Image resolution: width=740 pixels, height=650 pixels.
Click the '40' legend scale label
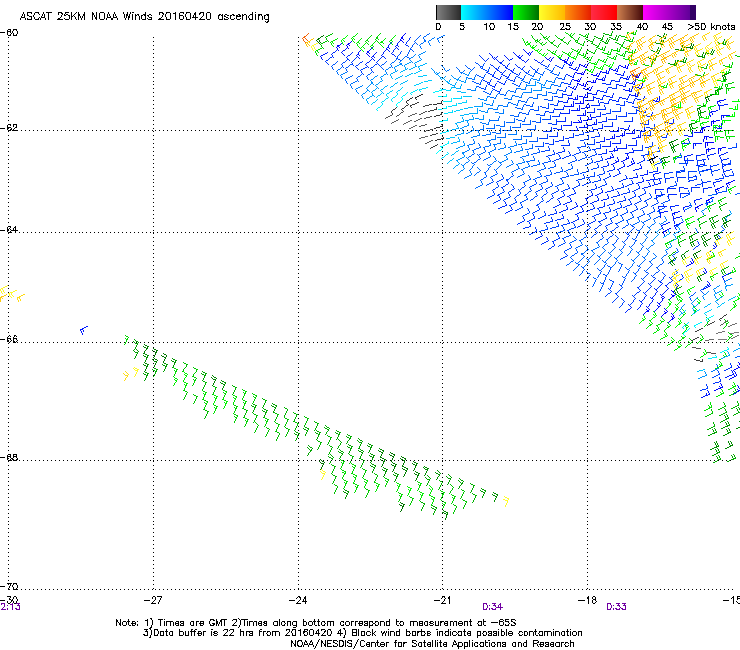tap(642, 27)
